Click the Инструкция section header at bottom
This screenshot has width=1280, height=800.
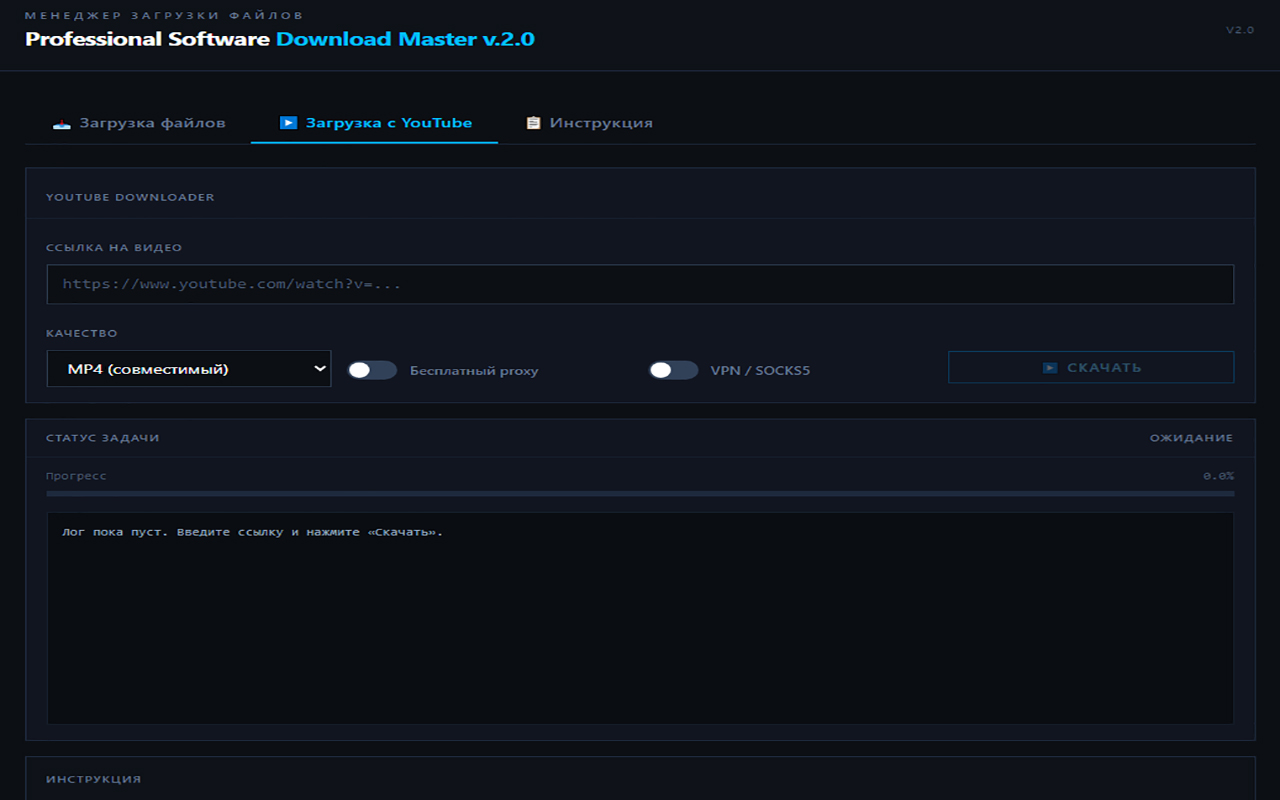94,779
